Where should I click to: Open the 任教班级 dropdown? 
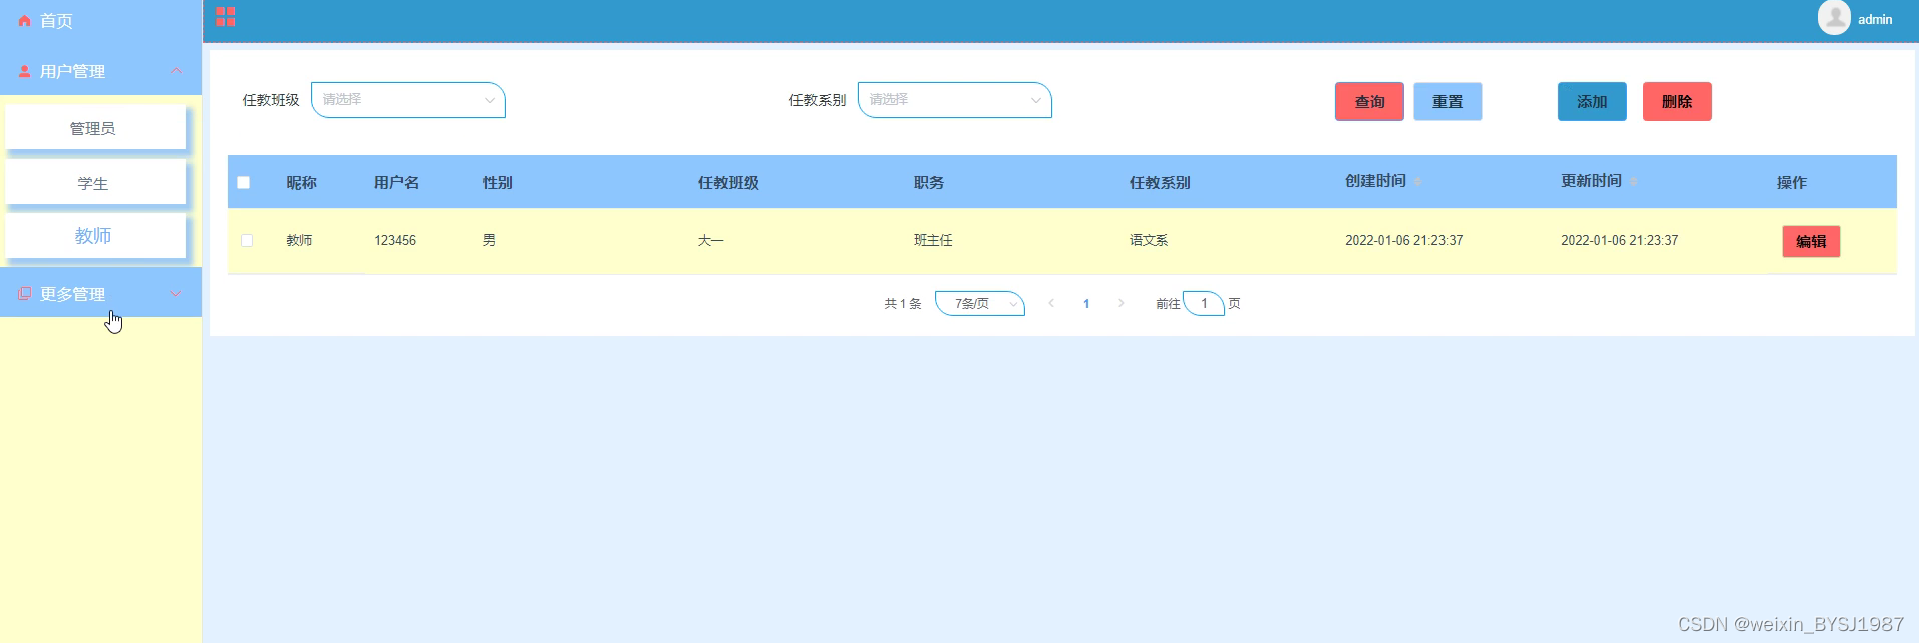408,100
